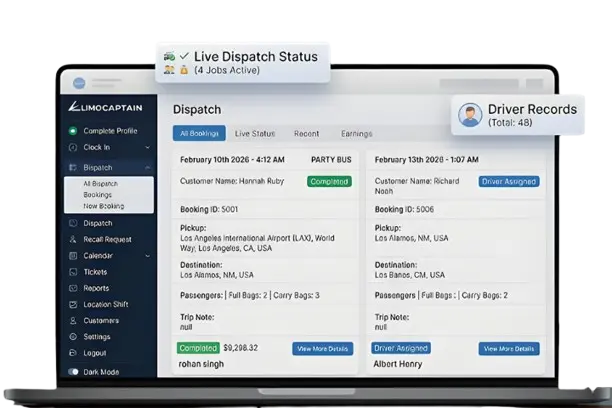Click the Location Shift icon
The height and width of the screenshot is (408, 612).
(72, 304)
